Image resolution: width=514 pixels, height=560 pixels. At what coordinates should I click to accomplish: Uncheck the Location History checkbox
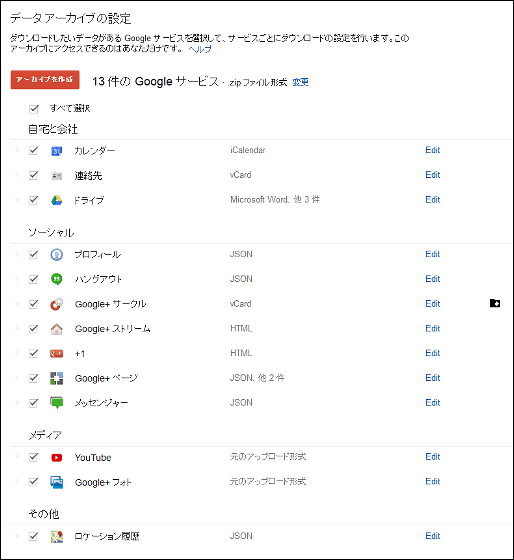coord(34,536)
